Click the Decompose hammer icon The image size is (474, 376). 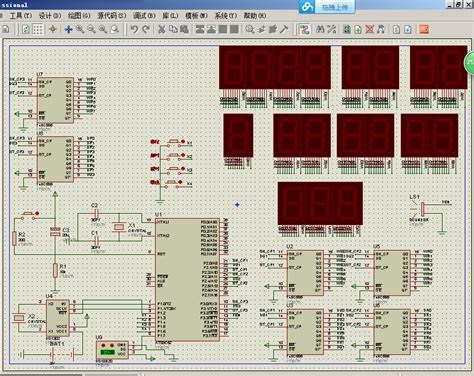(284, 29)
